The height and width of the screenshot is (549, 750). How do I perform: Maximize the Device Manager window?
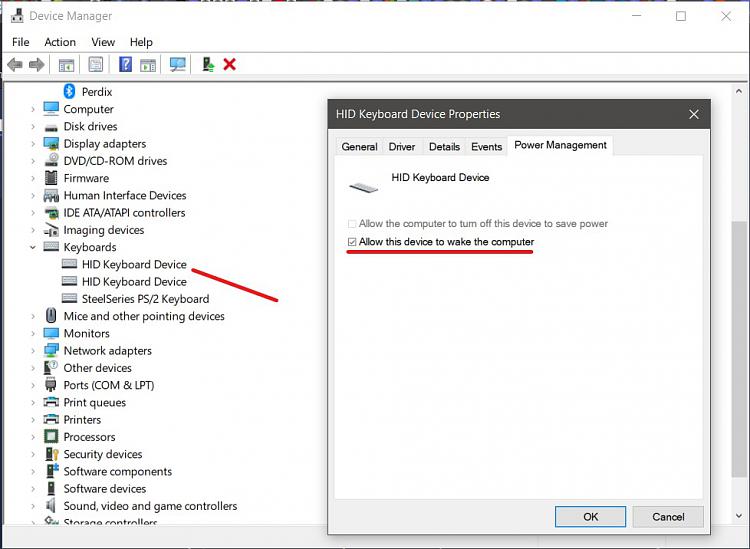681,16
